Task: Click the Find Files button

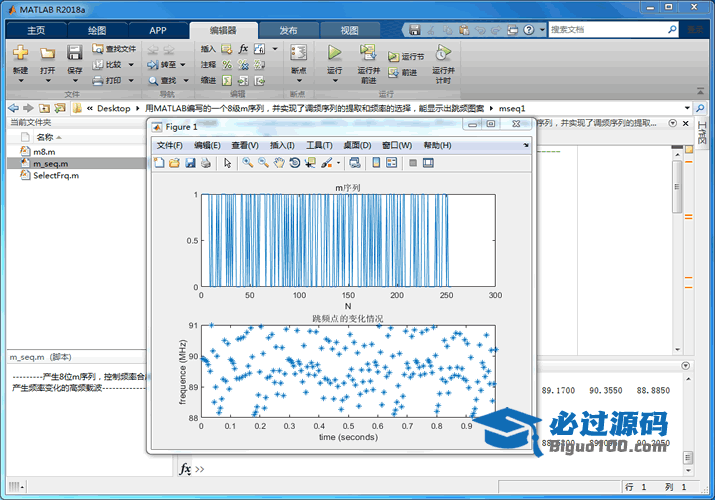Action: [x=114, y=49]
